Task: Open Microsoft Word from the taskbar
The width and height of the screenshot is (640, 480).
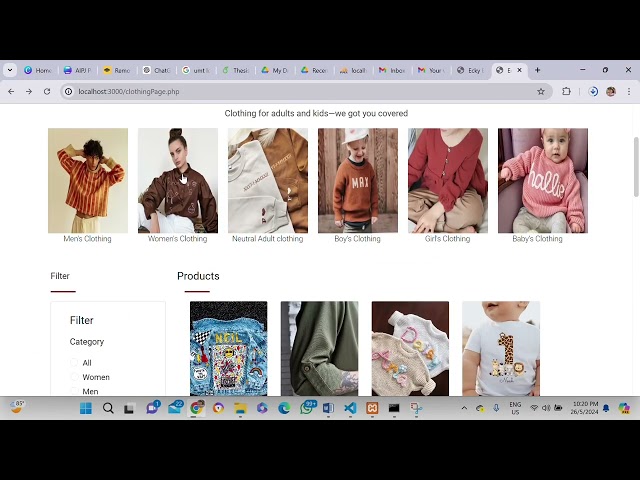Action: tap(328, 408)
